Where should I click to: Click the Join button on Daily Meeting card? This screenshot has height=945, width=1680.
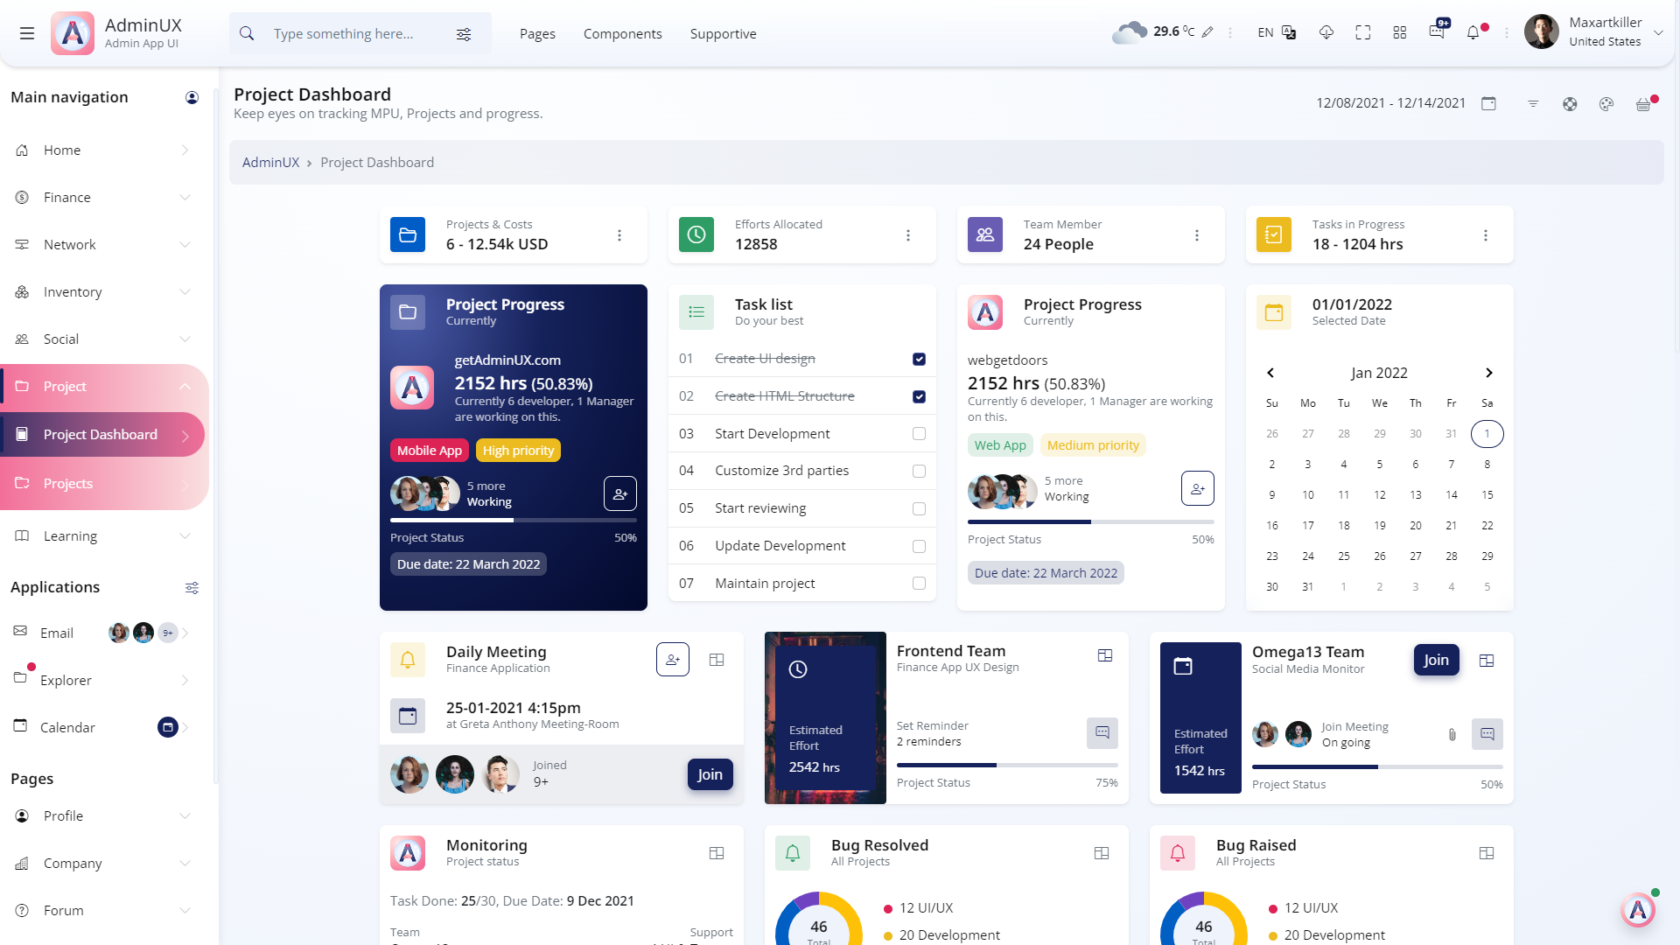click(710, 774)
